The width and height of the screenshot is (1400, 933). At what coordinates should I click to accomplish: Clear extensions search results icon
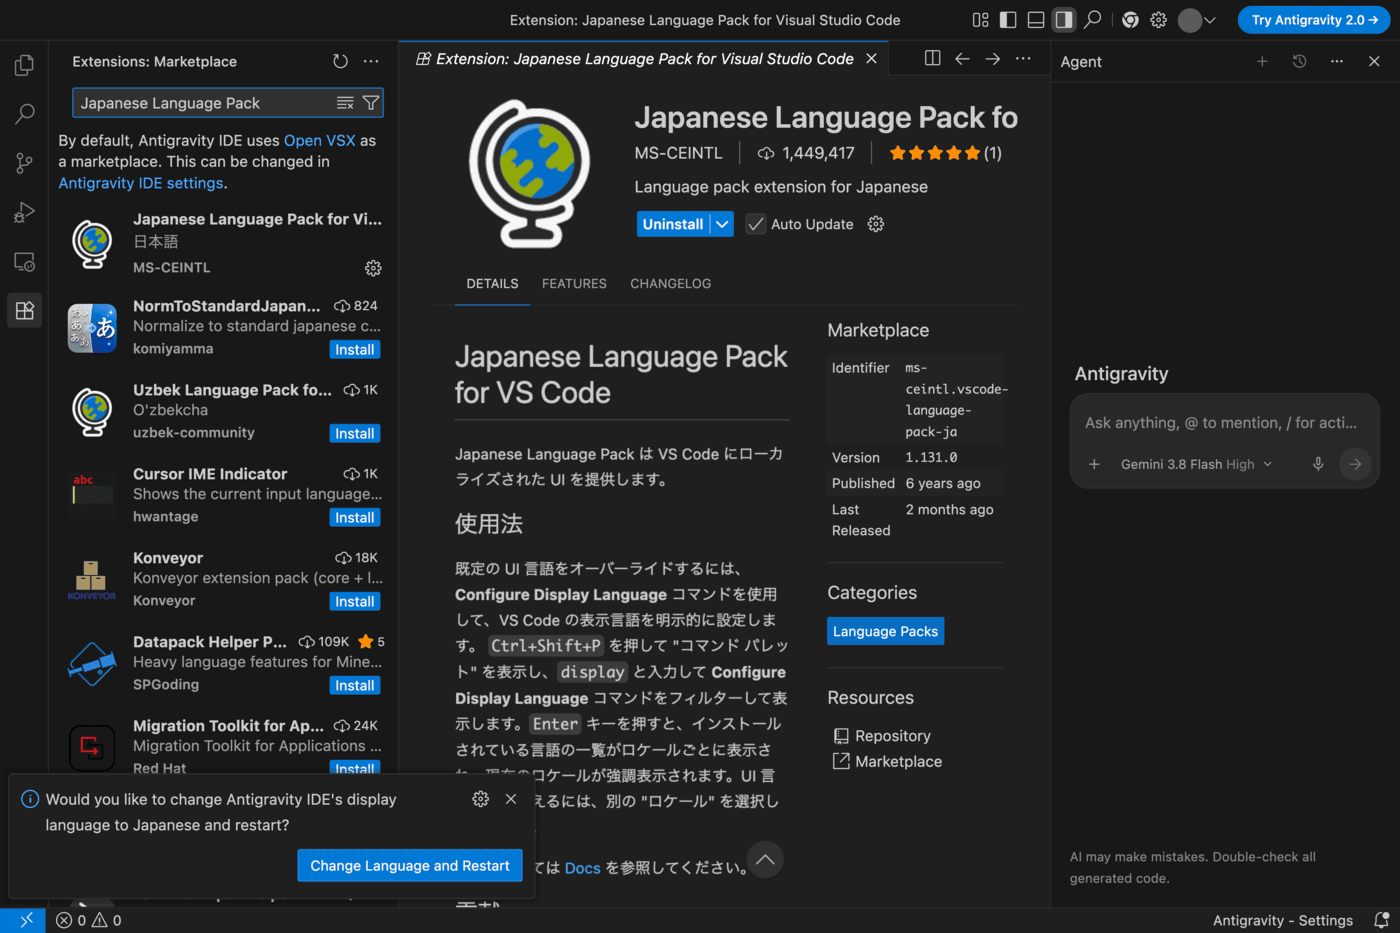345,103
